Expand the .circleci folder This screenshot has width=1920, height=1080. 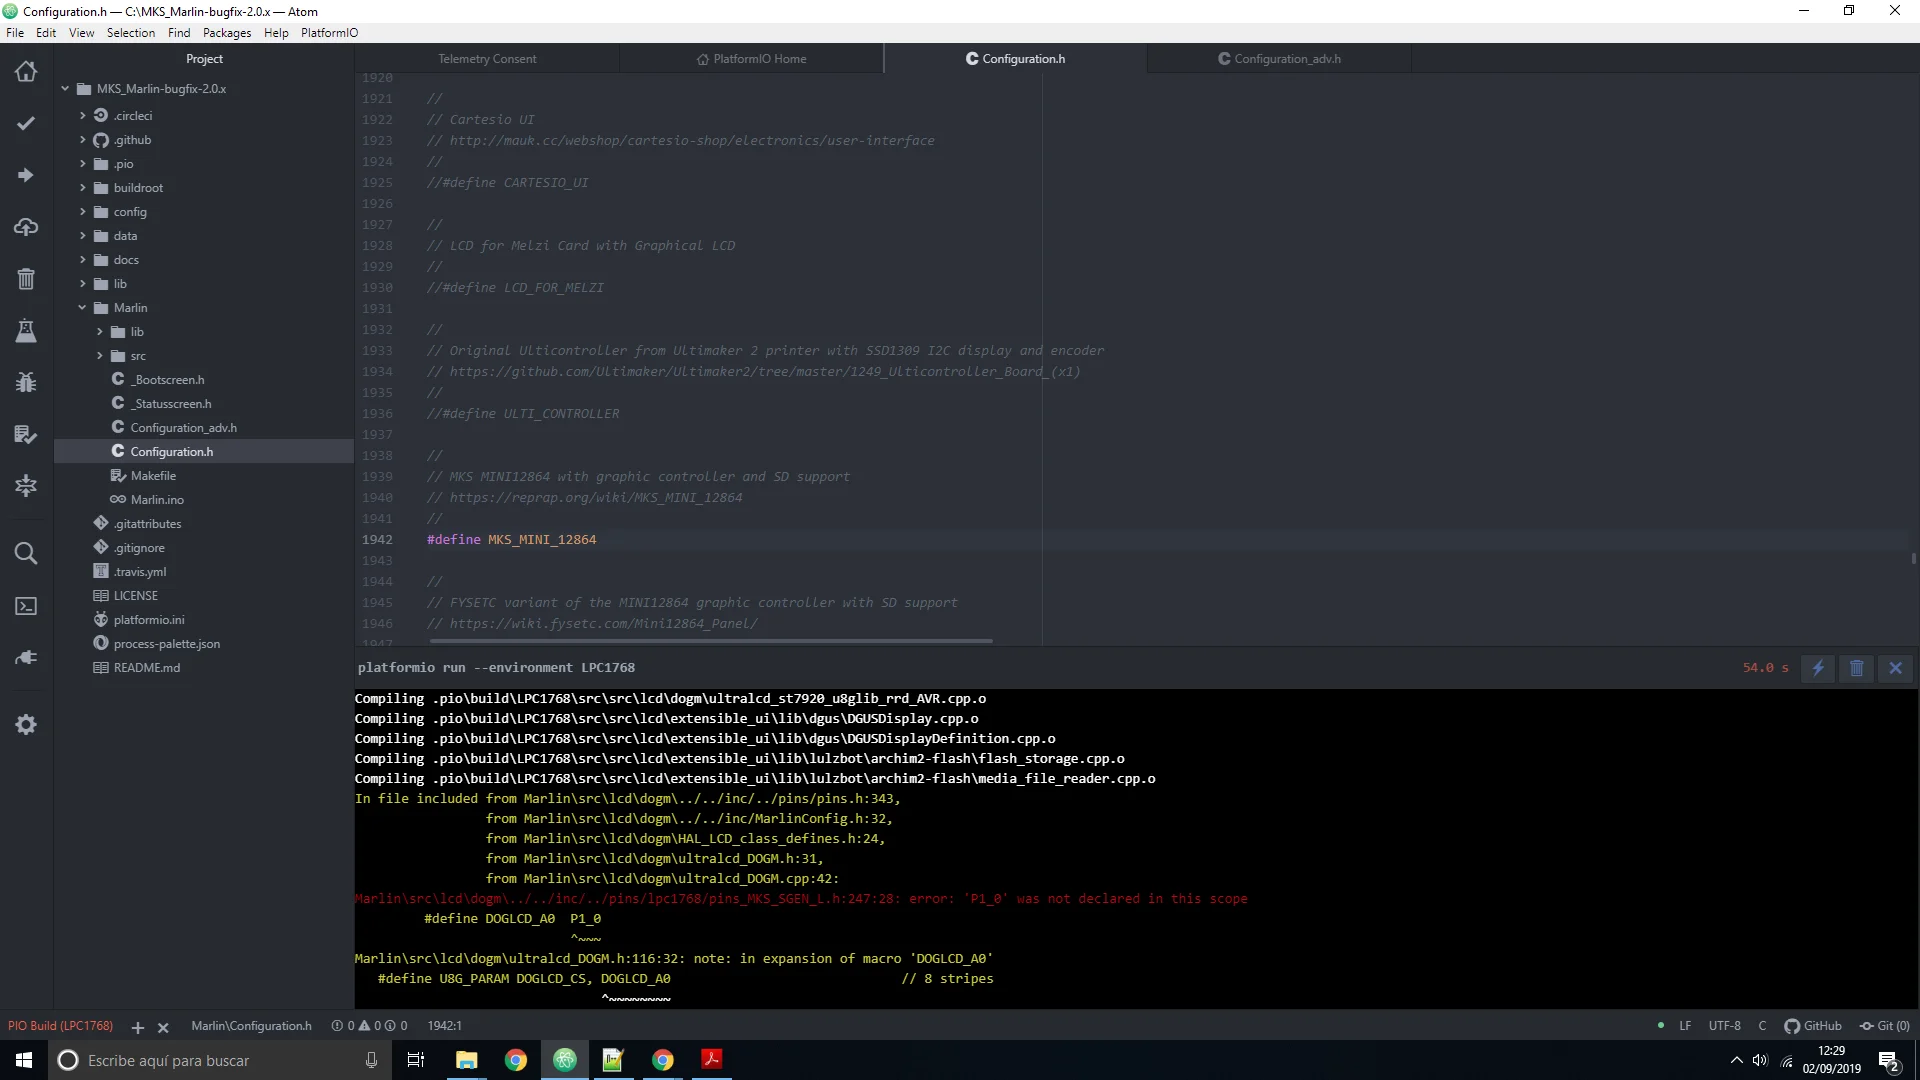click(x=83, y=116)
